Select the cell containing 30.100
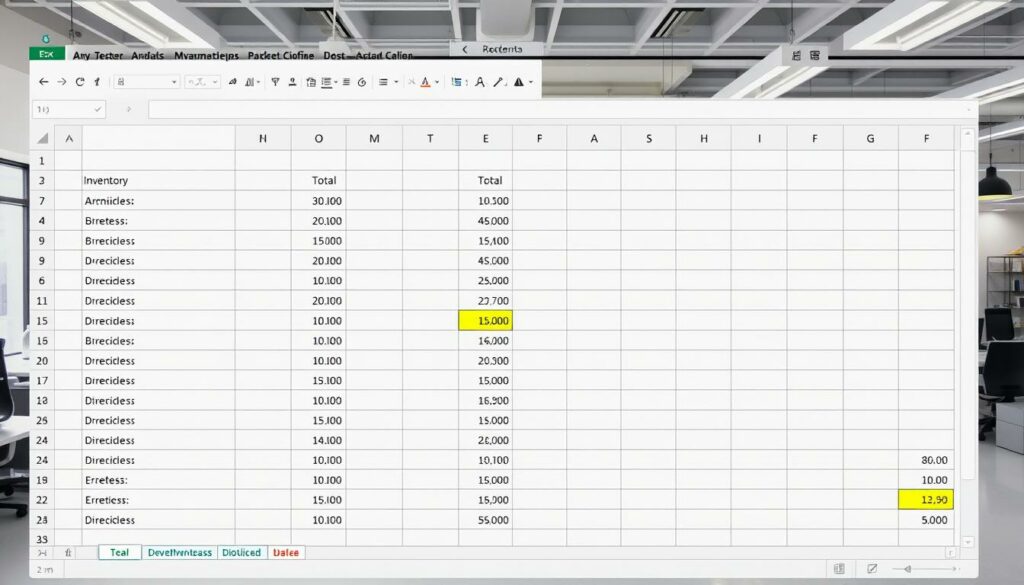Image resolution: width=1024 pixels, height=585 pixels. [x=319, y=200]
